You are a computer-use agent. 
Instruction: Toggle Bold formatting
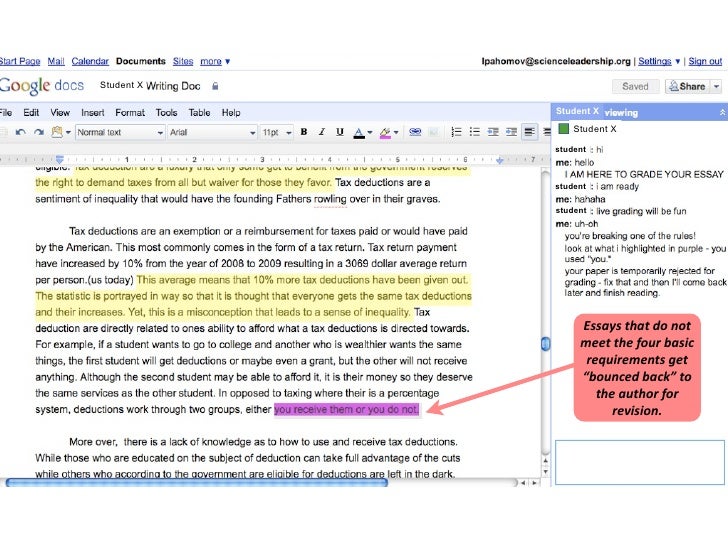click(x=304, y=132)
